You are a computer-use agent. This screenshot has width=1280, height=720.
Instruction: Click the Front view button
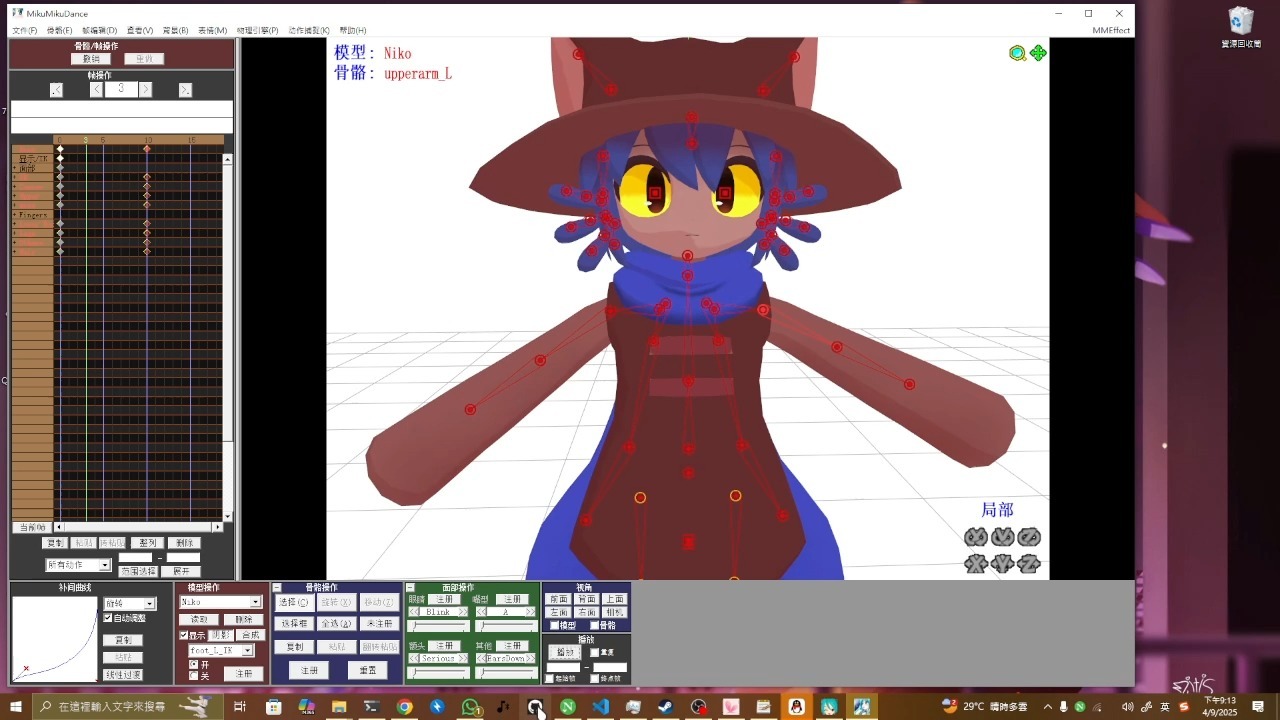559,599
